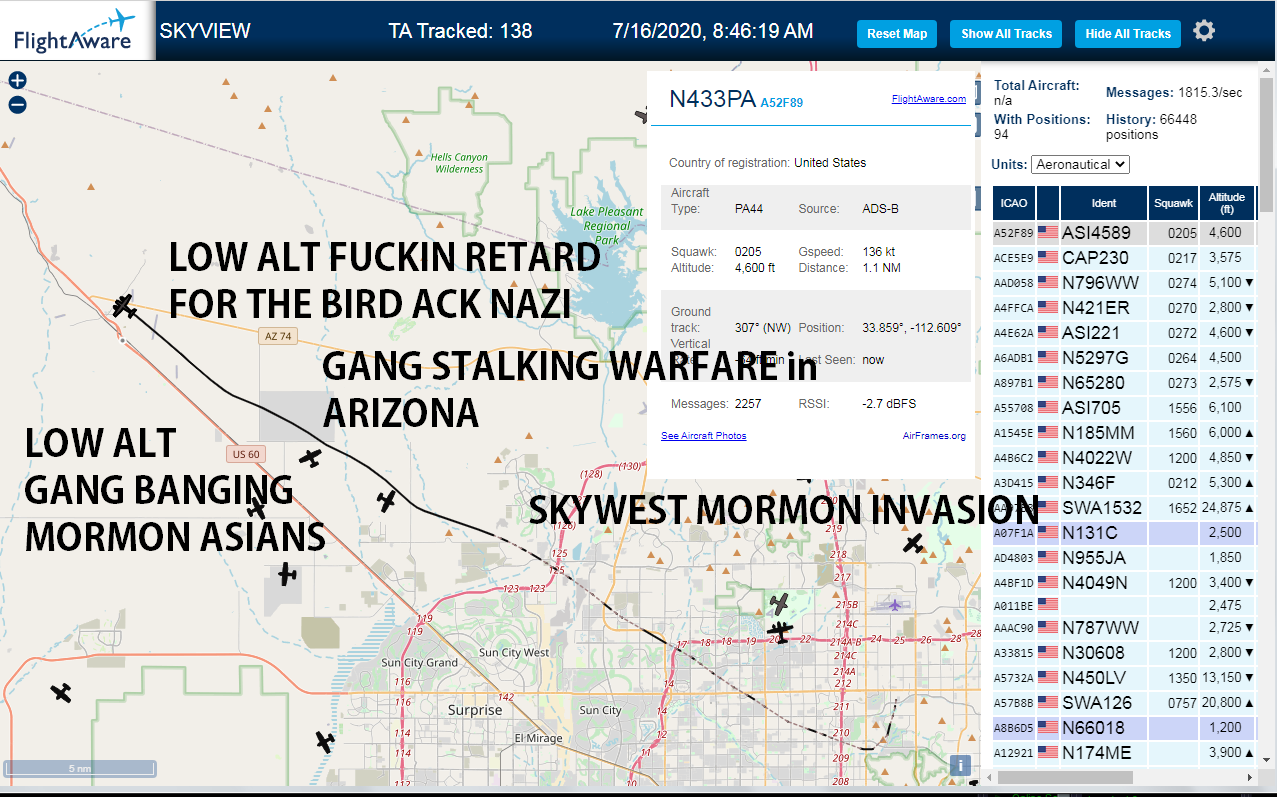1277x797 pixels.
Task: Sort table by Altitude (ft) column header
Action: coord(1227,203)
